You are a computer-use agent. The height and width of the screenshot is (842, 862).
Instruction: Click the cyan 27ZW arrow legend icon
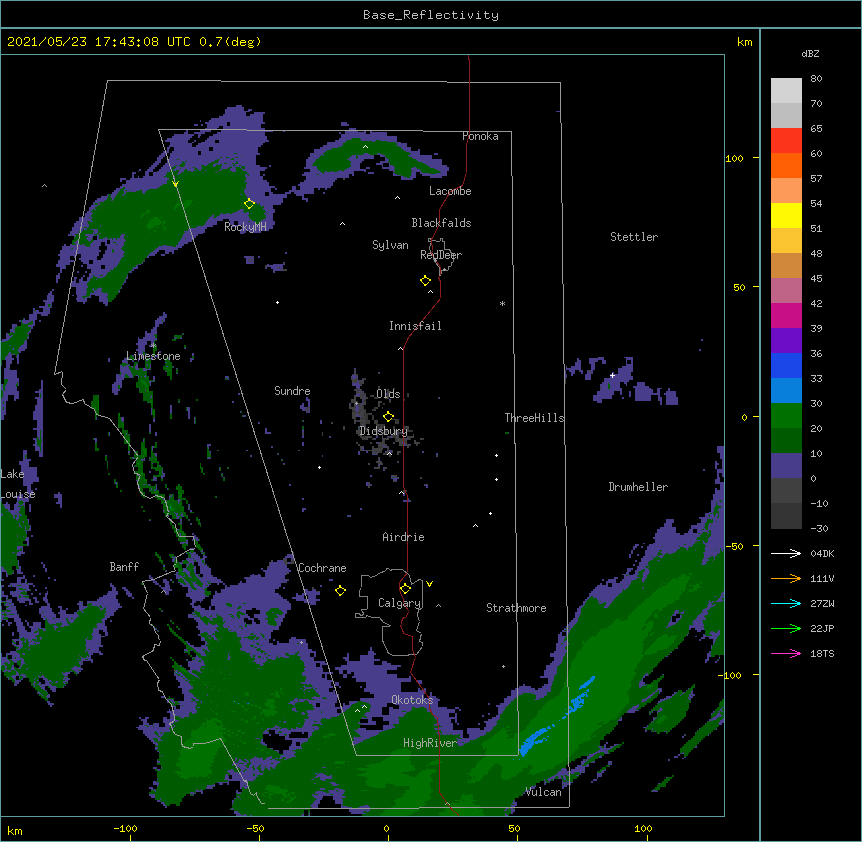786,603
